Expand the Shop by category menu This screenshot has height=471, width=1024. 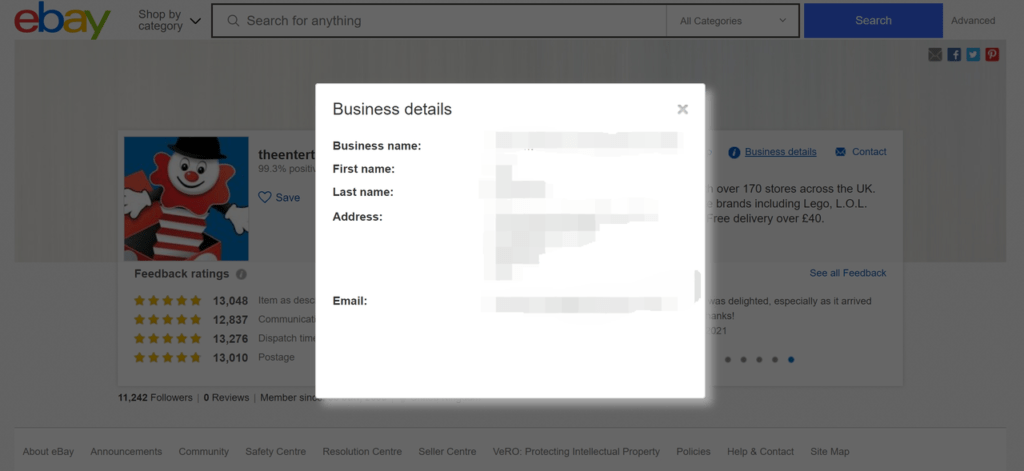point(168,20)
